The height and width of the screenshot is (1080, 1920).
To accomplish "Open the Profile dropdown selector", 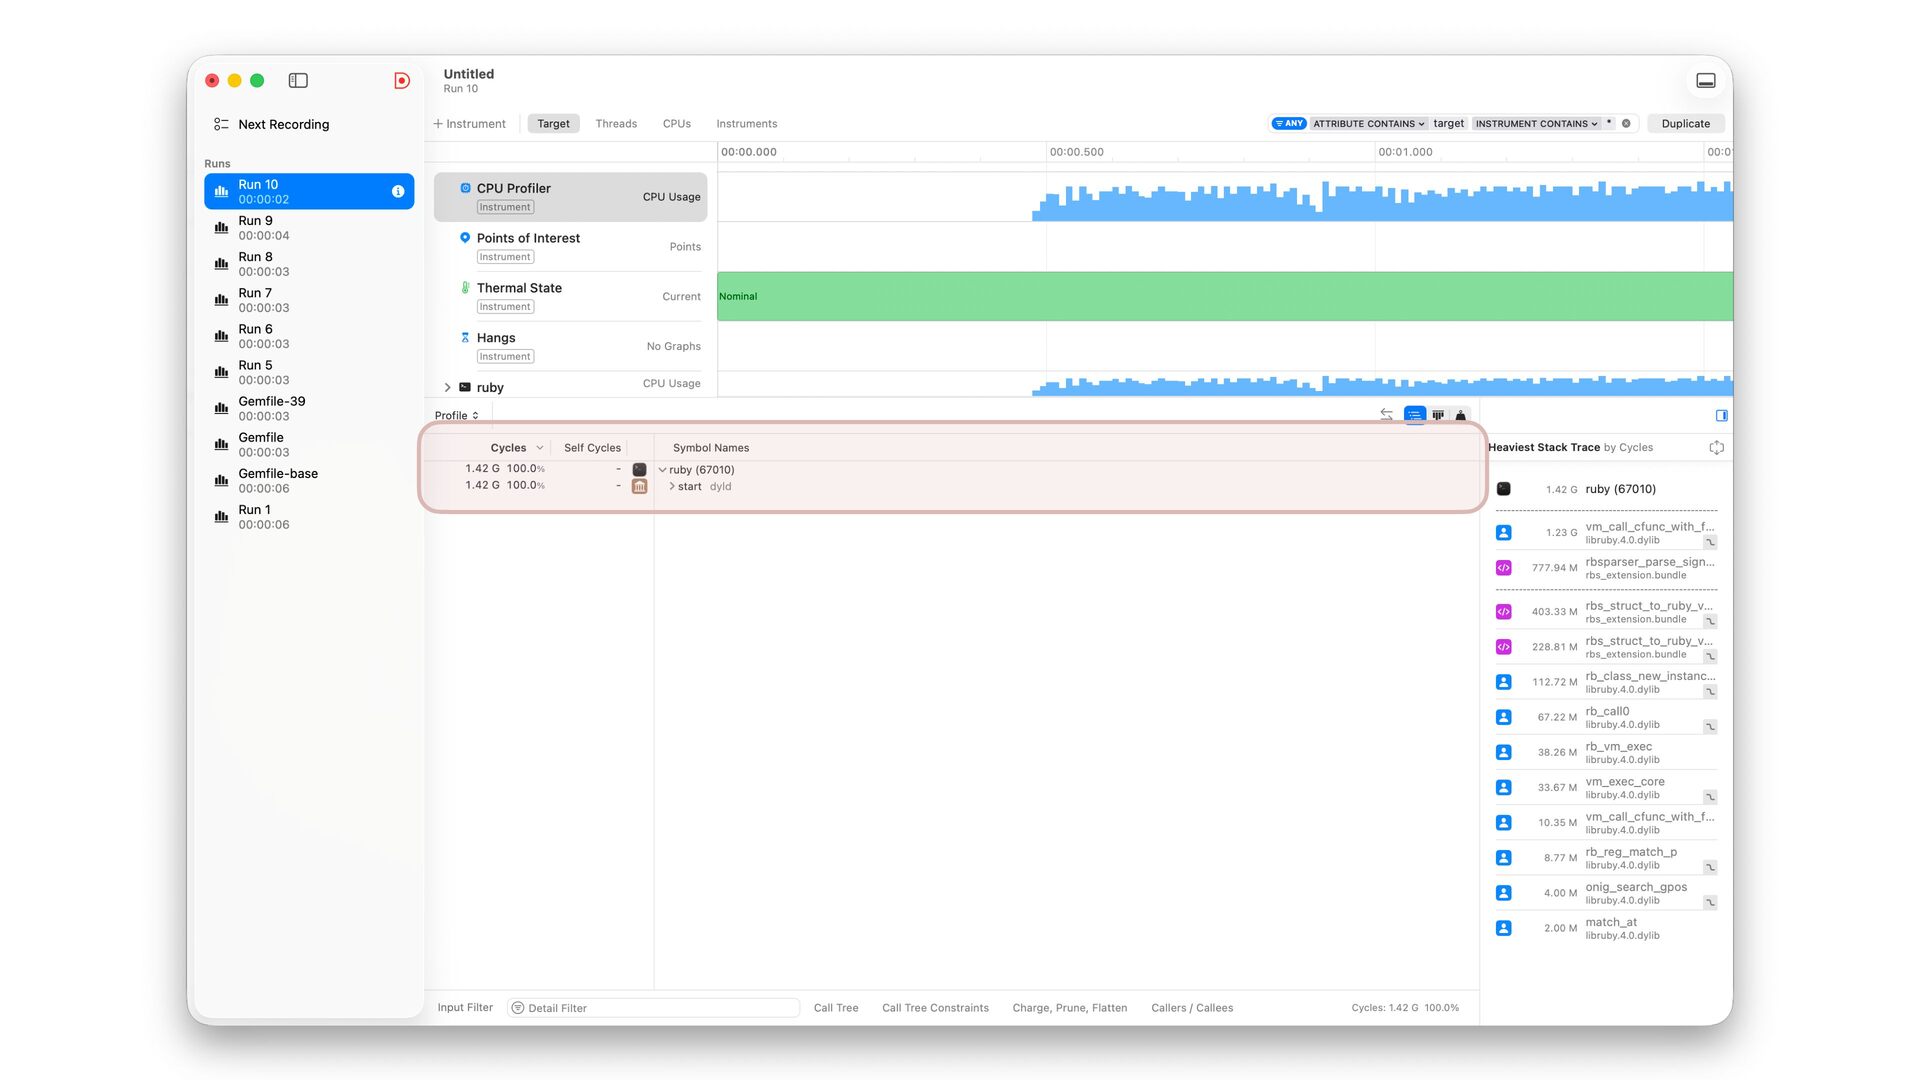I will 457,416.
